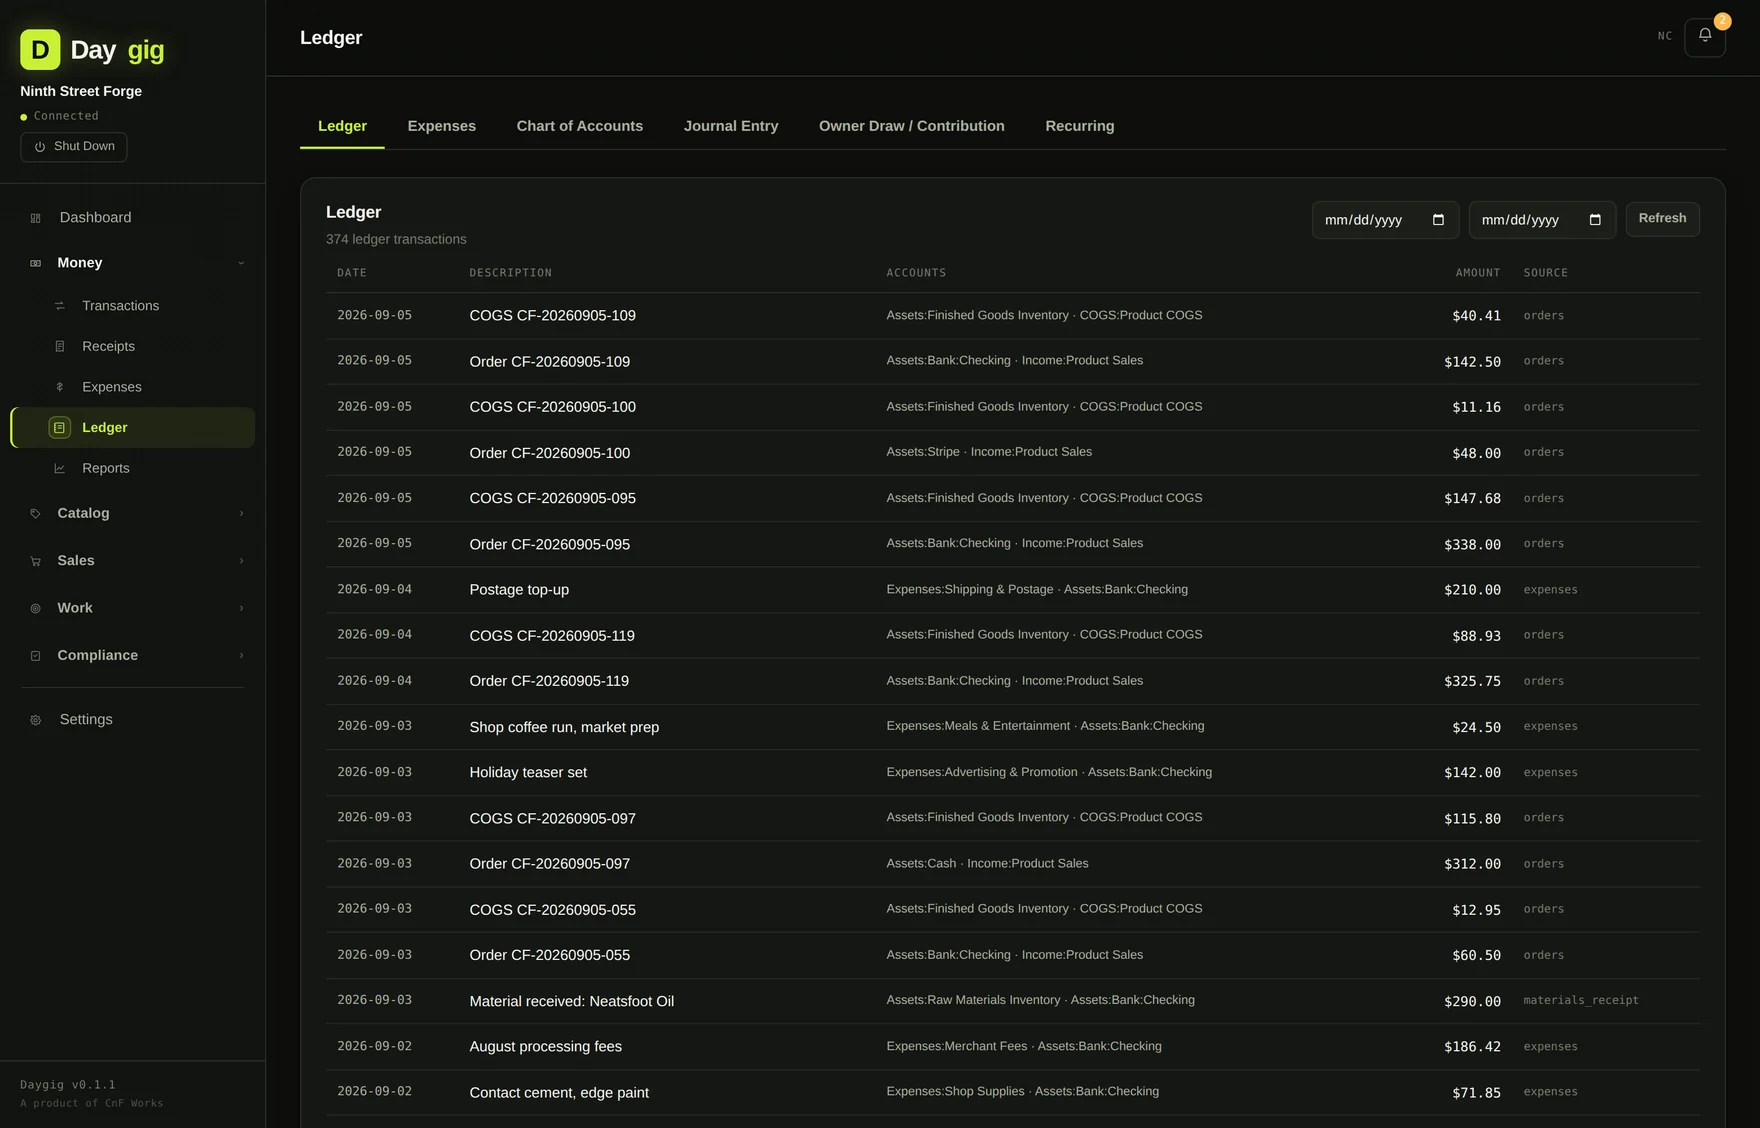Select August processing fees row
This screenshot has height=1128, width=1760.
1012,1047
